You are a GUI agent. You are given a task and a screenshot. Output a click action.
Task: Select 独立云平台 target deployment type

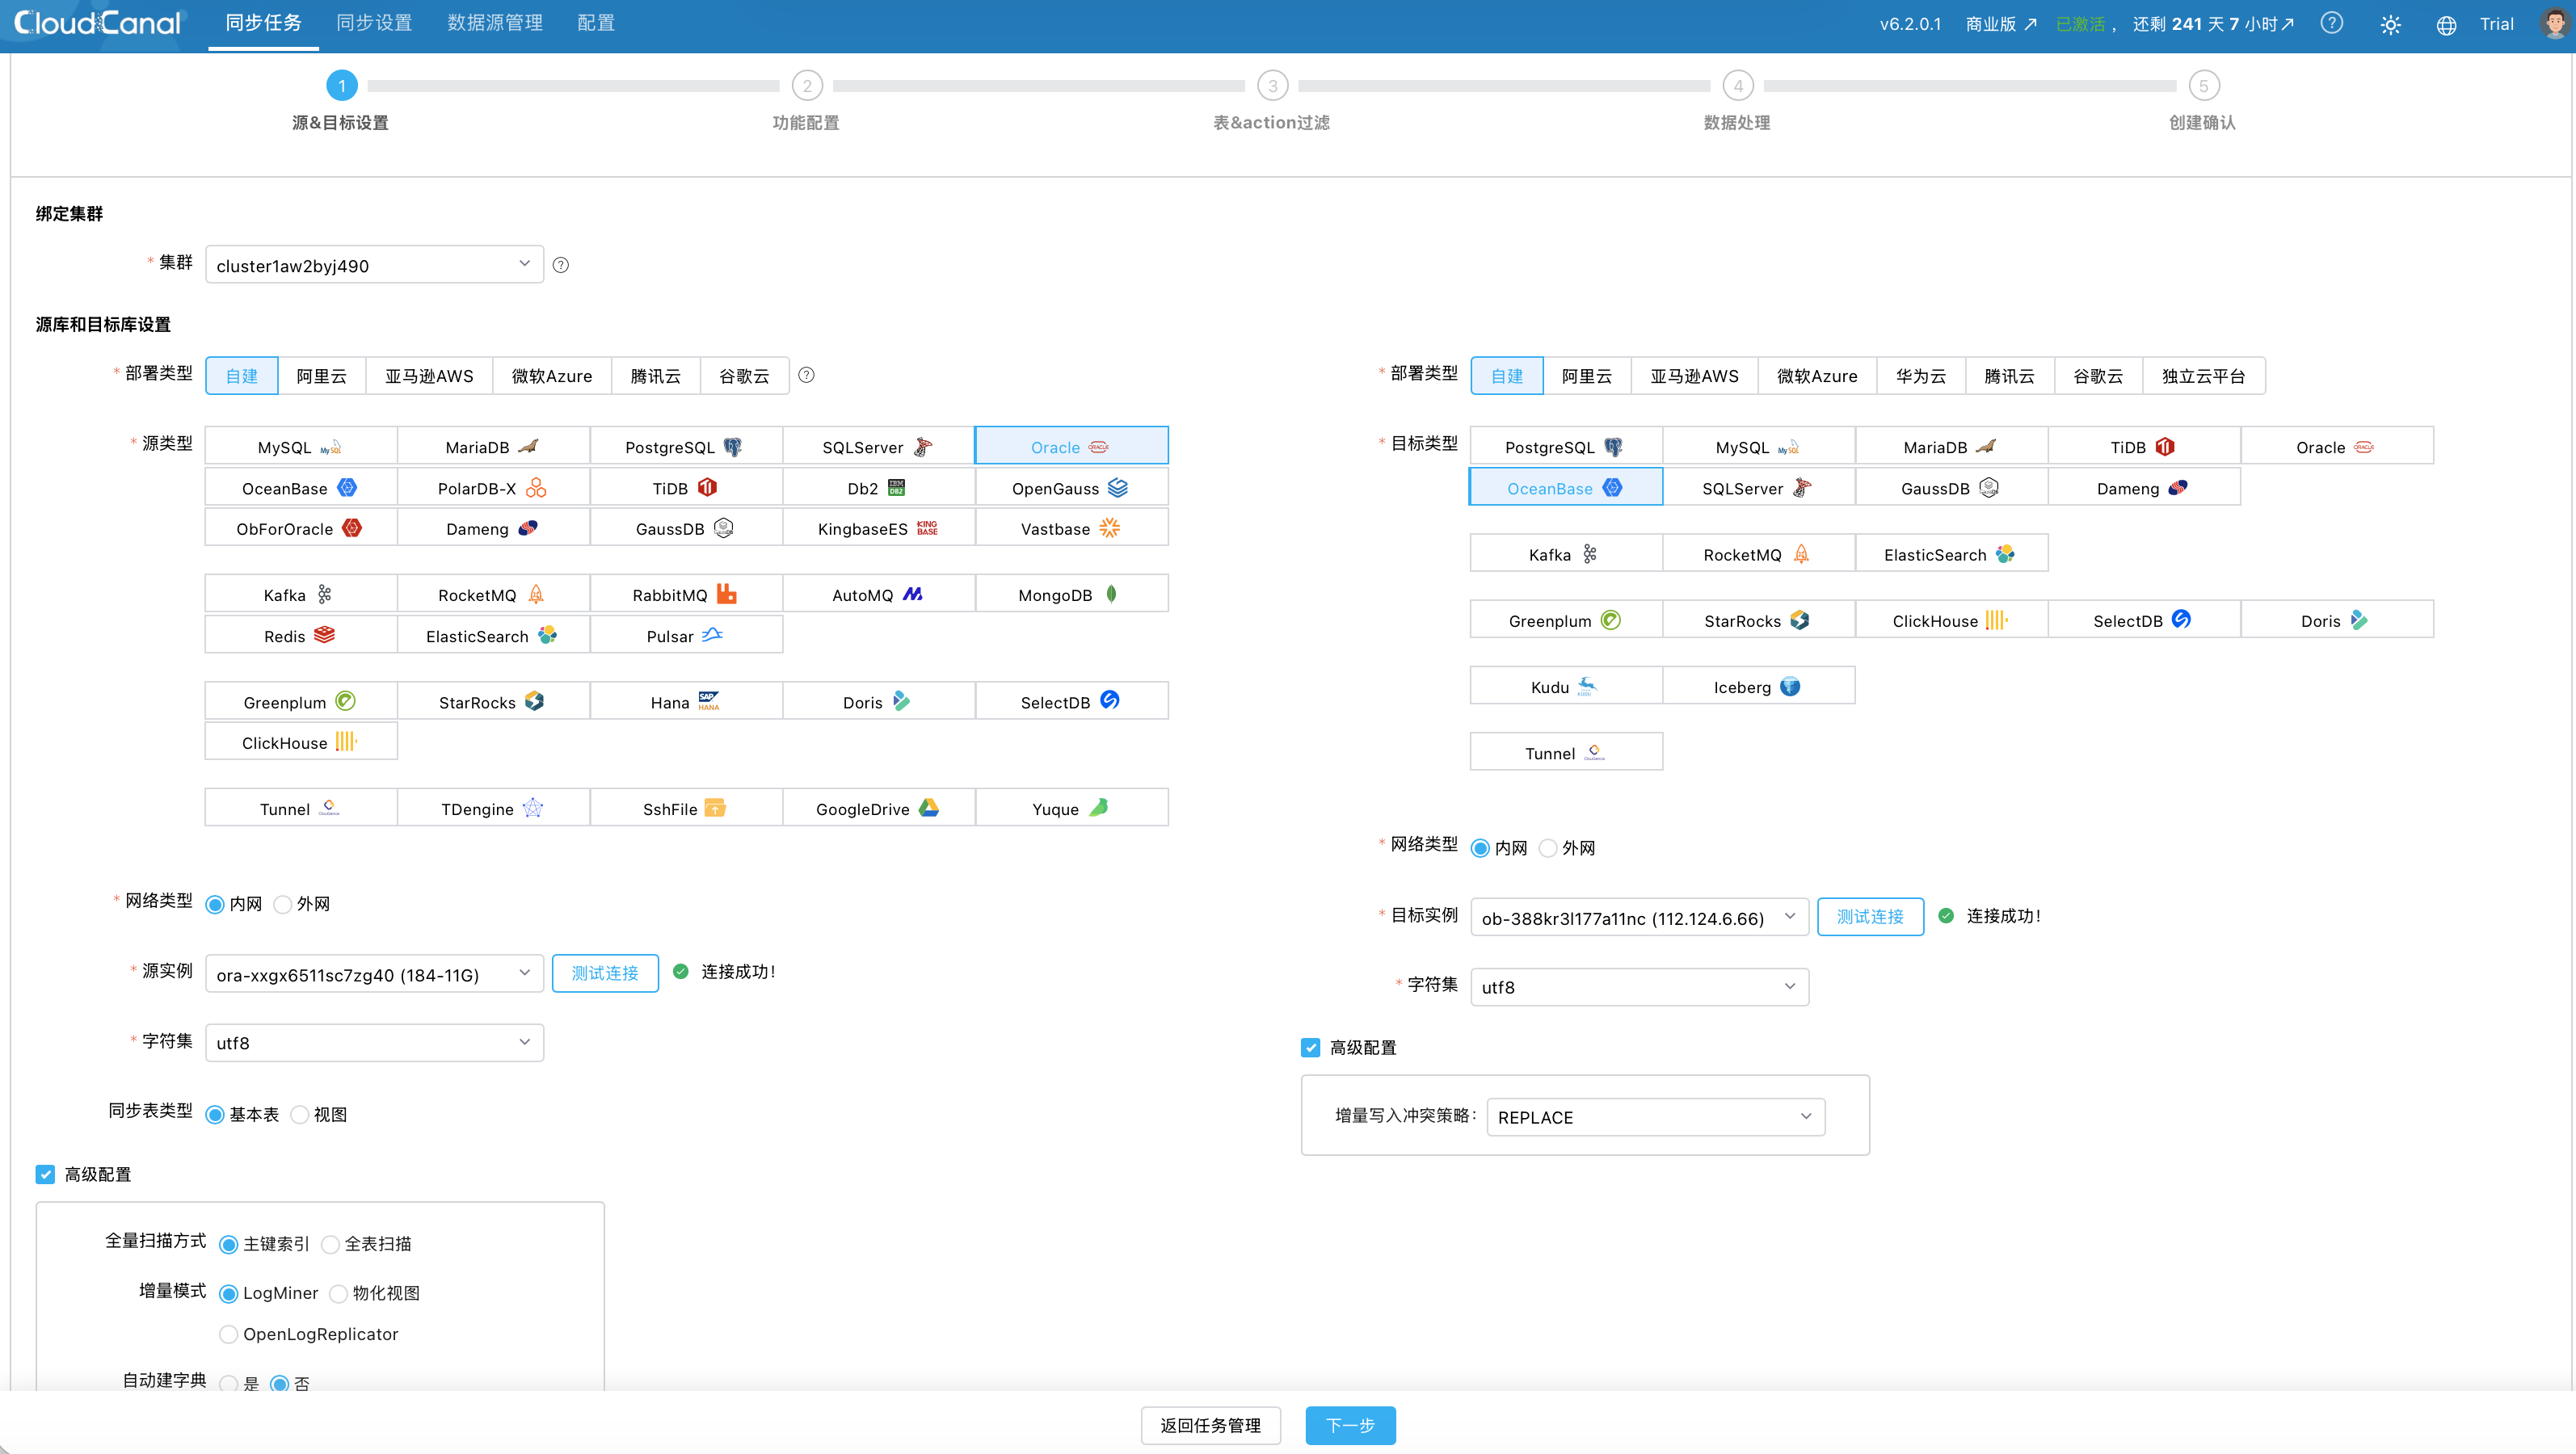tap(2203, 375)
